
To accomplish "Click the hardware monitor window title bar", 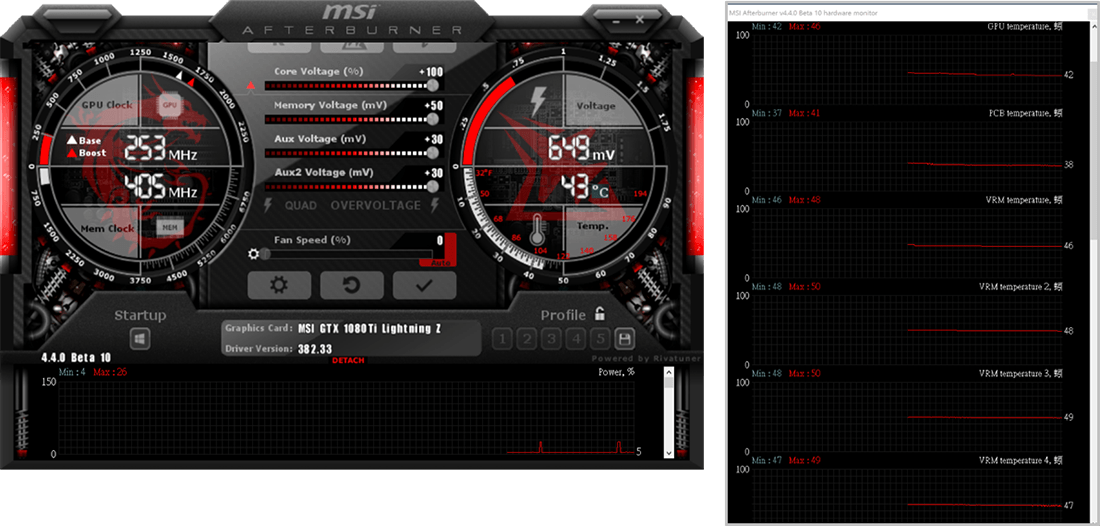I will pyautogui.click(x=913, y=13).
